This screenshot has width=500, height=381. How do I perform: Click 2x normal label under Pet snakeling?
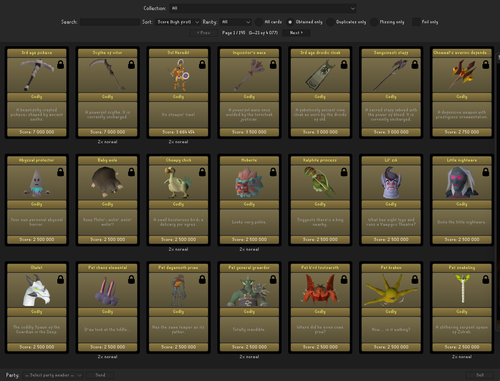pos(462,357)
